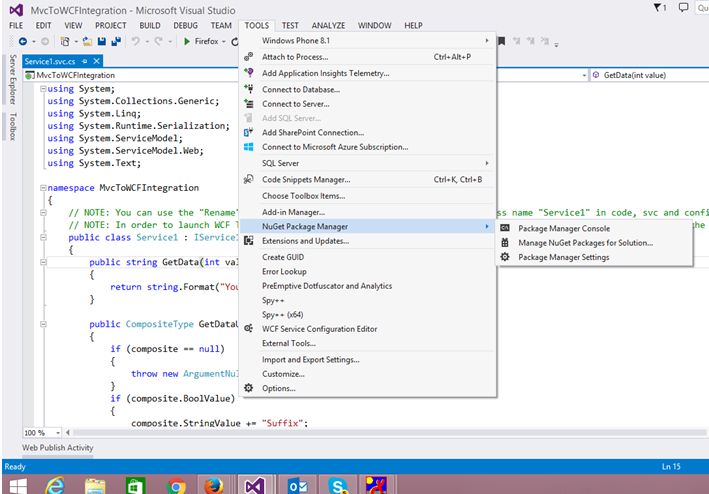The height and width of the screenshot is (494, 709).
Task: Click the New Project toolbar icon
Action: point(65,42)
